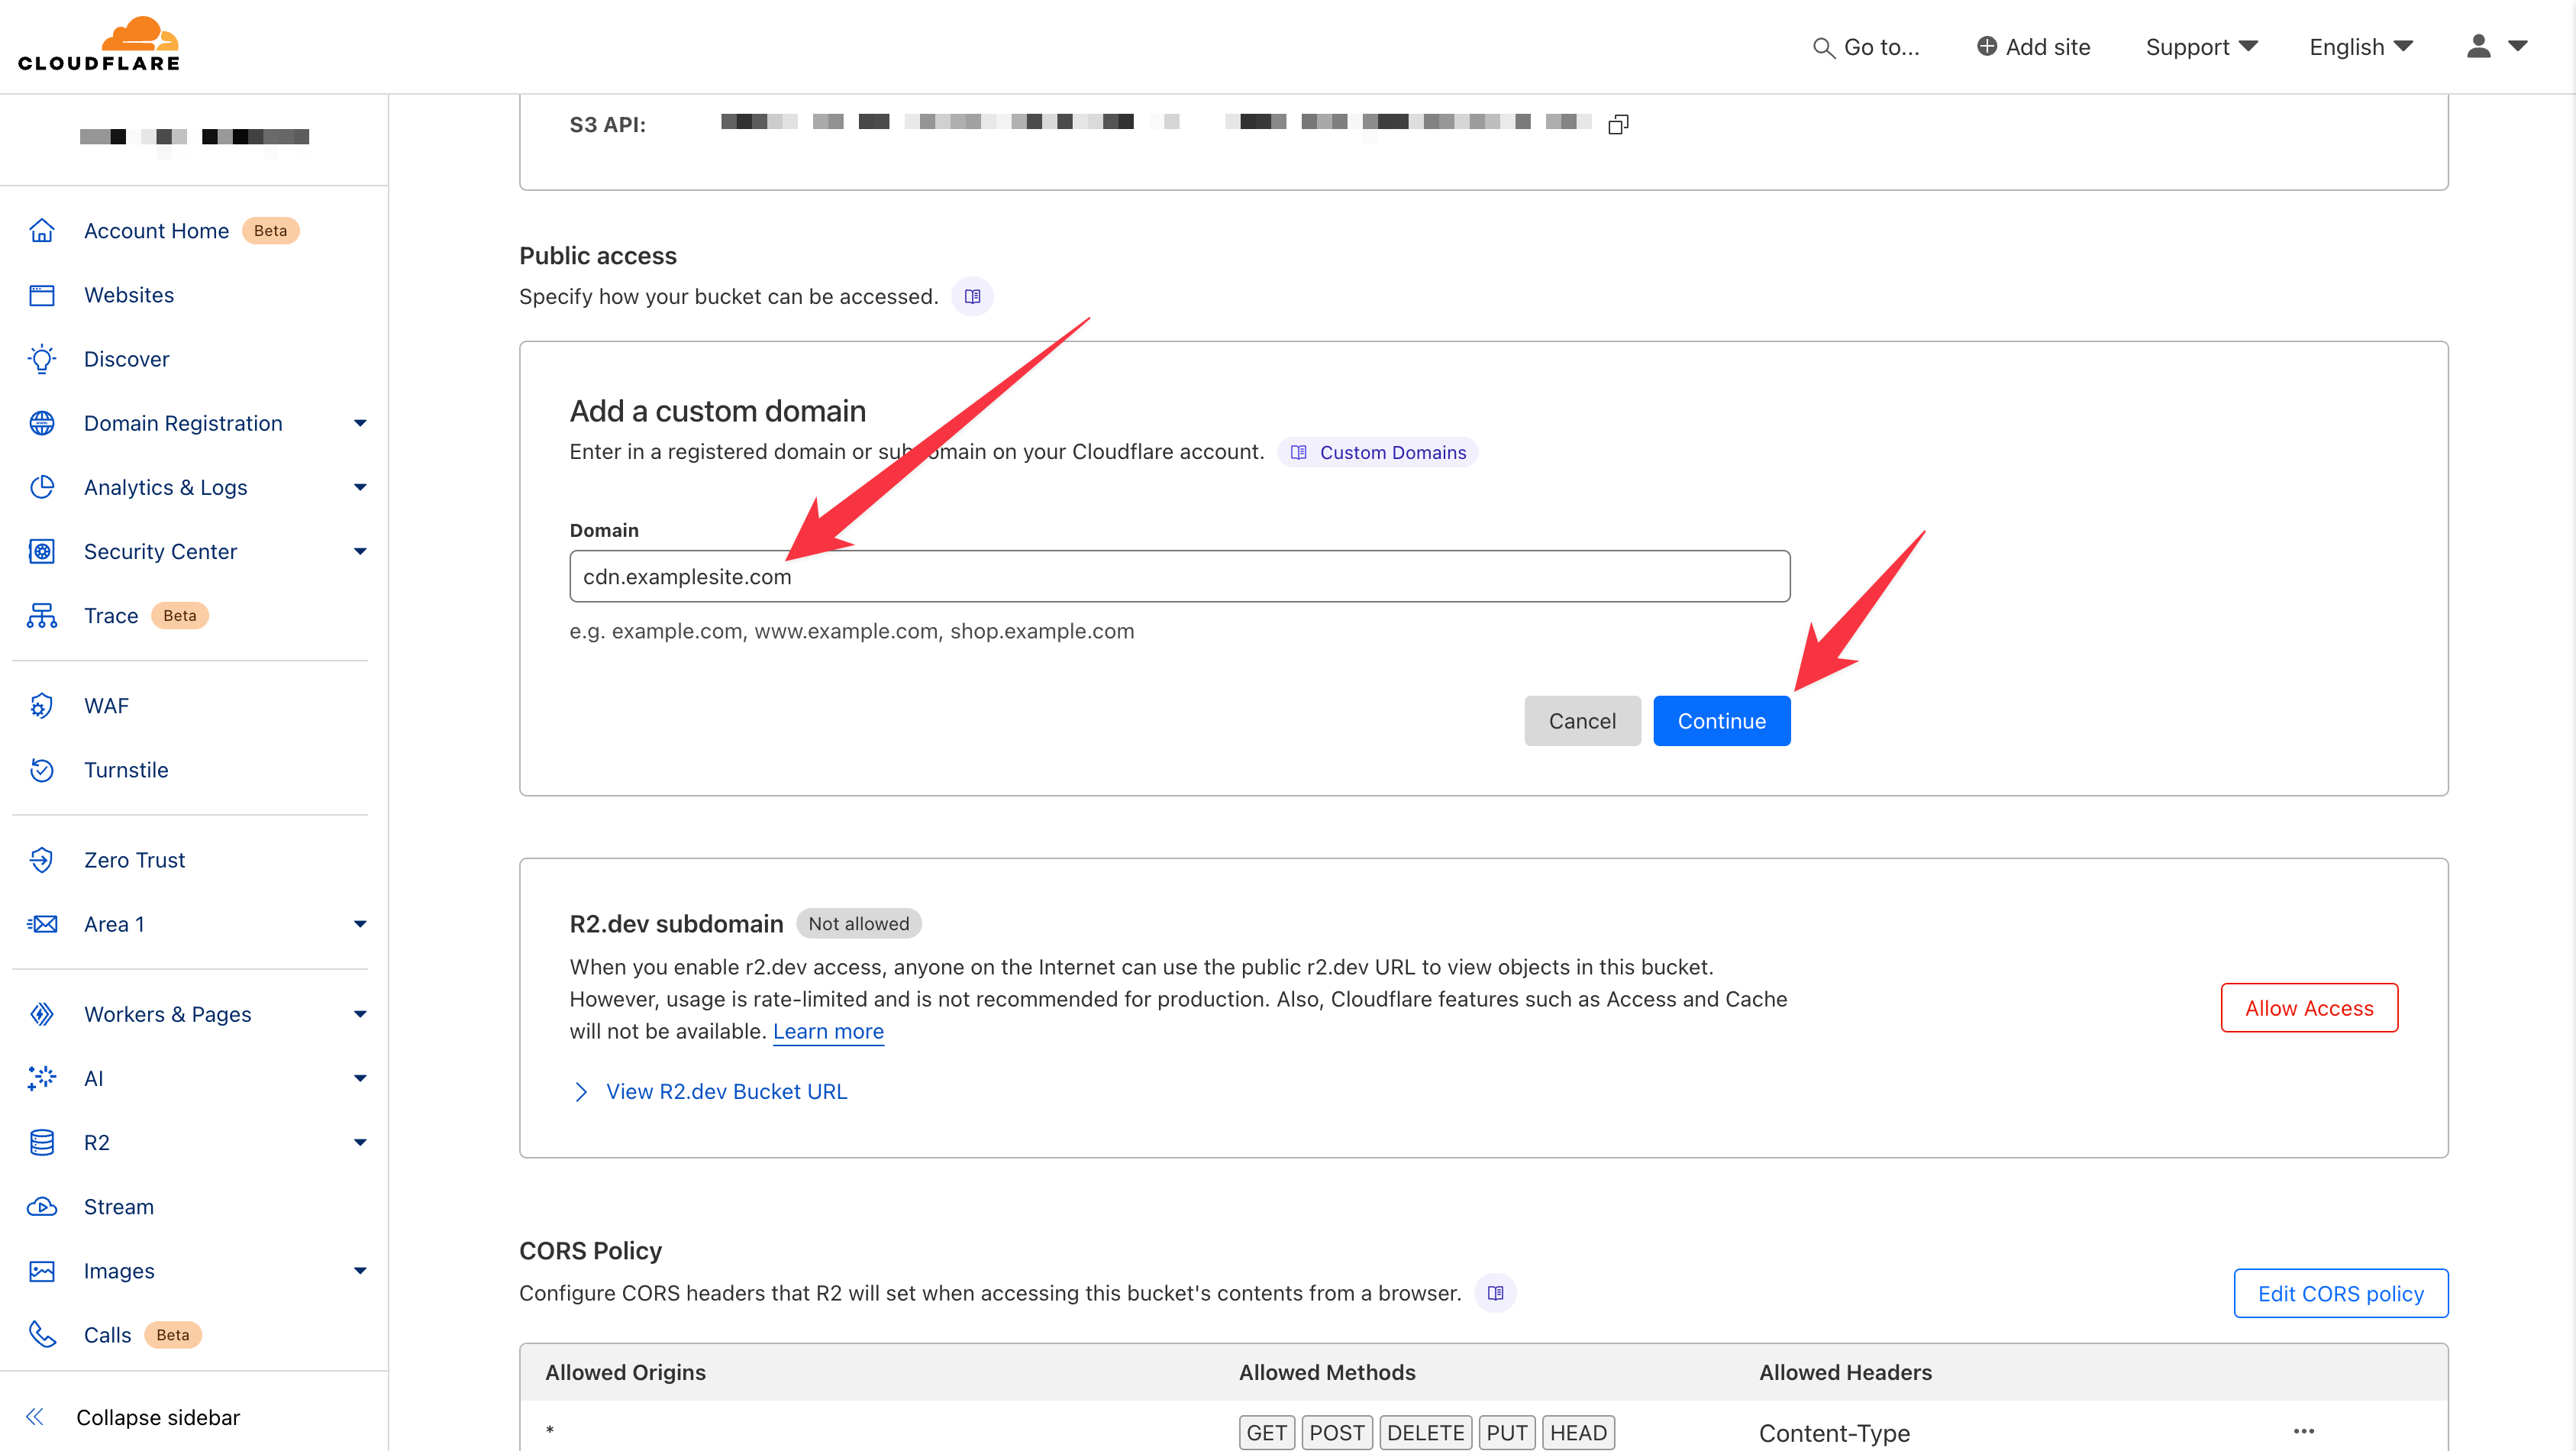This screenshot has width=2576, height=1451.
Task: Click the GET method tag
Action: 1266,1432
